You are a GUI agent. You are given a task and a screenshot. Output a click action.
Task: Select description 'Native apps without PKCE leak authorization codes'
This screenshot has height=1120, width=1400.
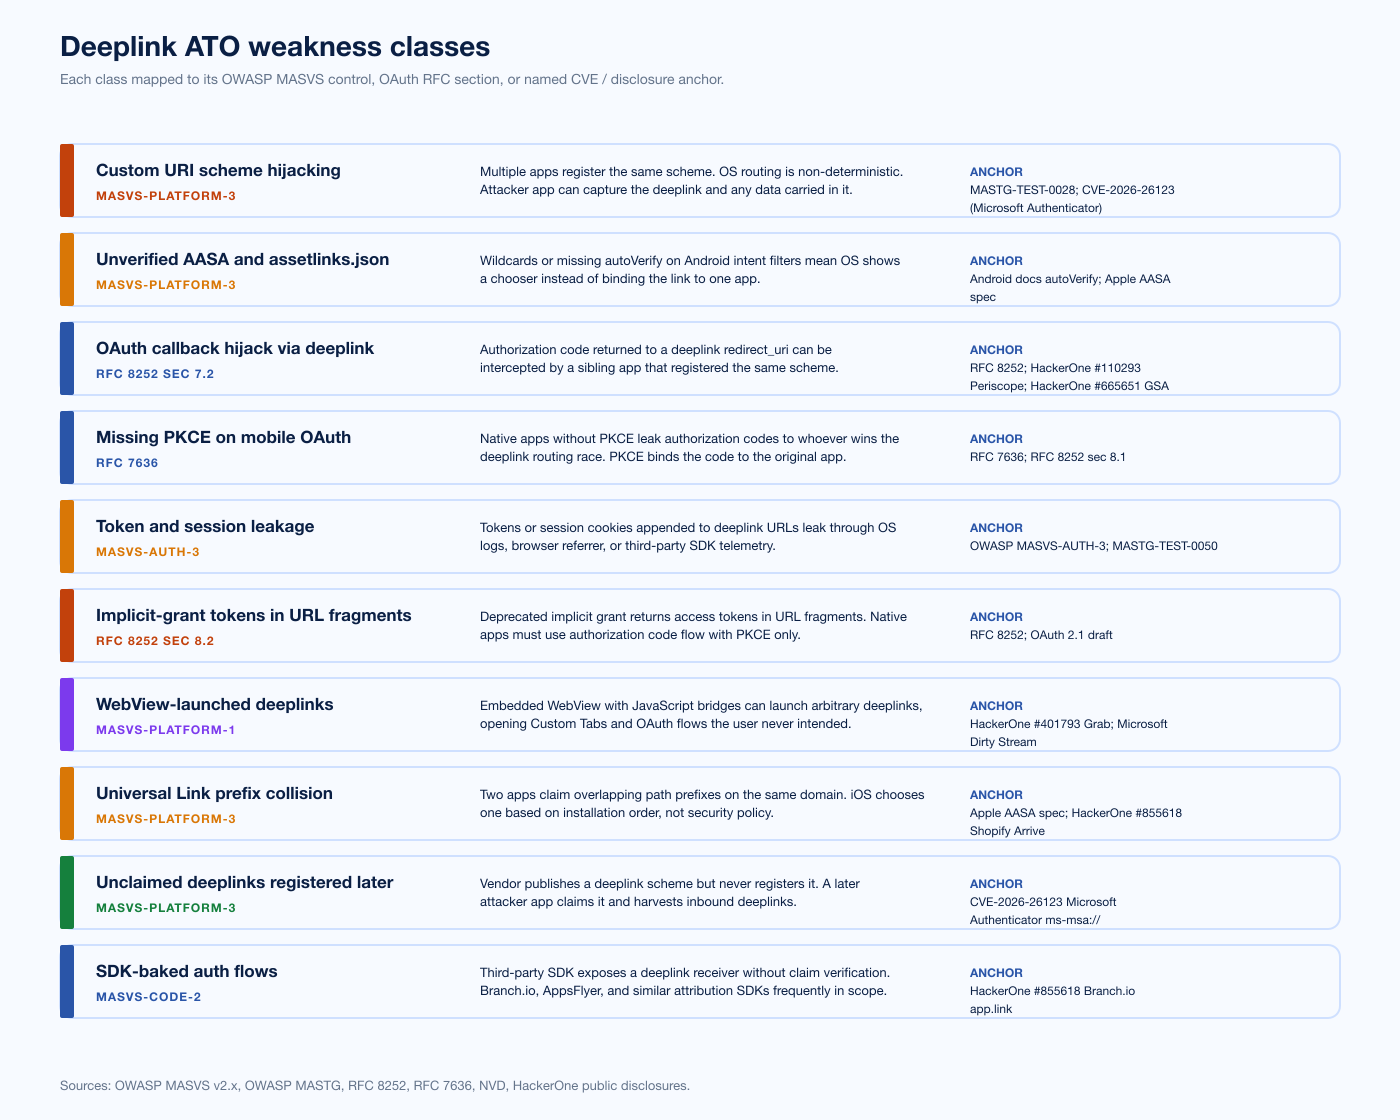(689, 448)
